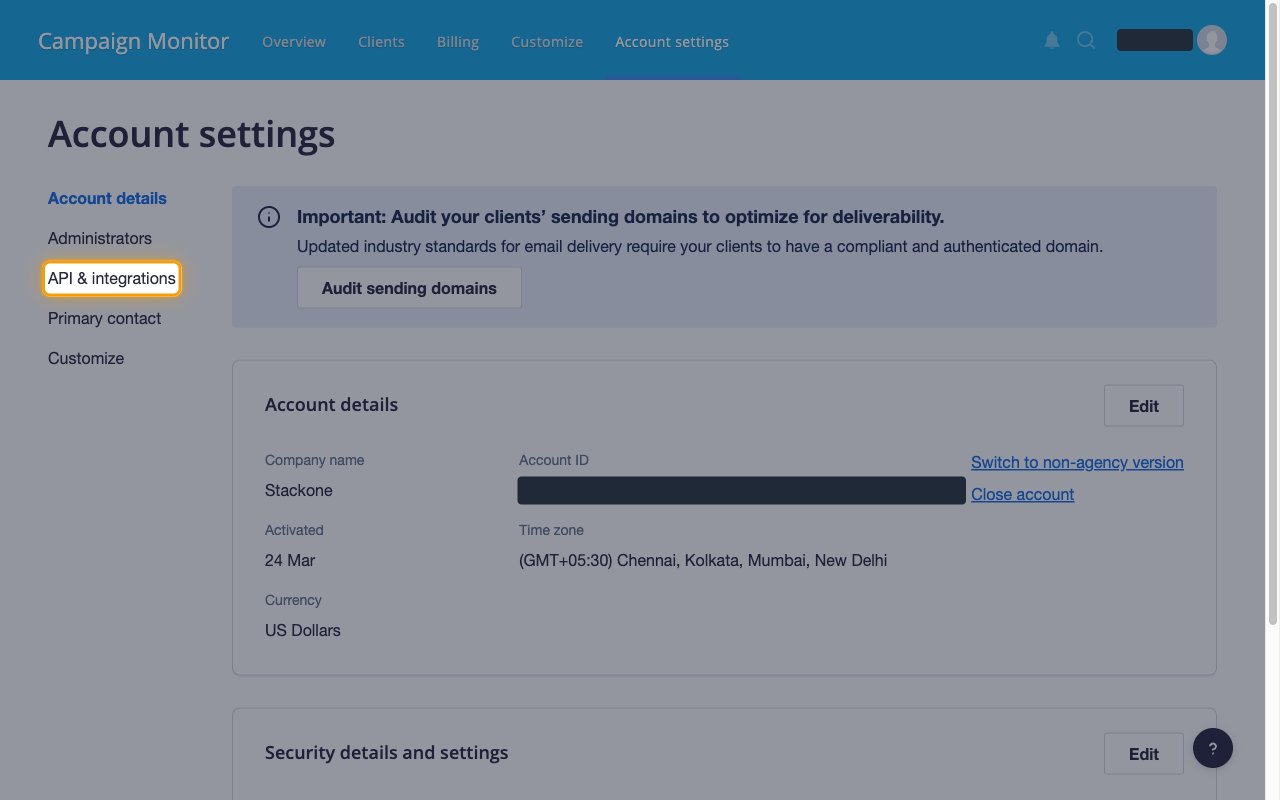Screen dimensions: 1280x800
Task: Click the Audit sending domains button
Action: 409,288
